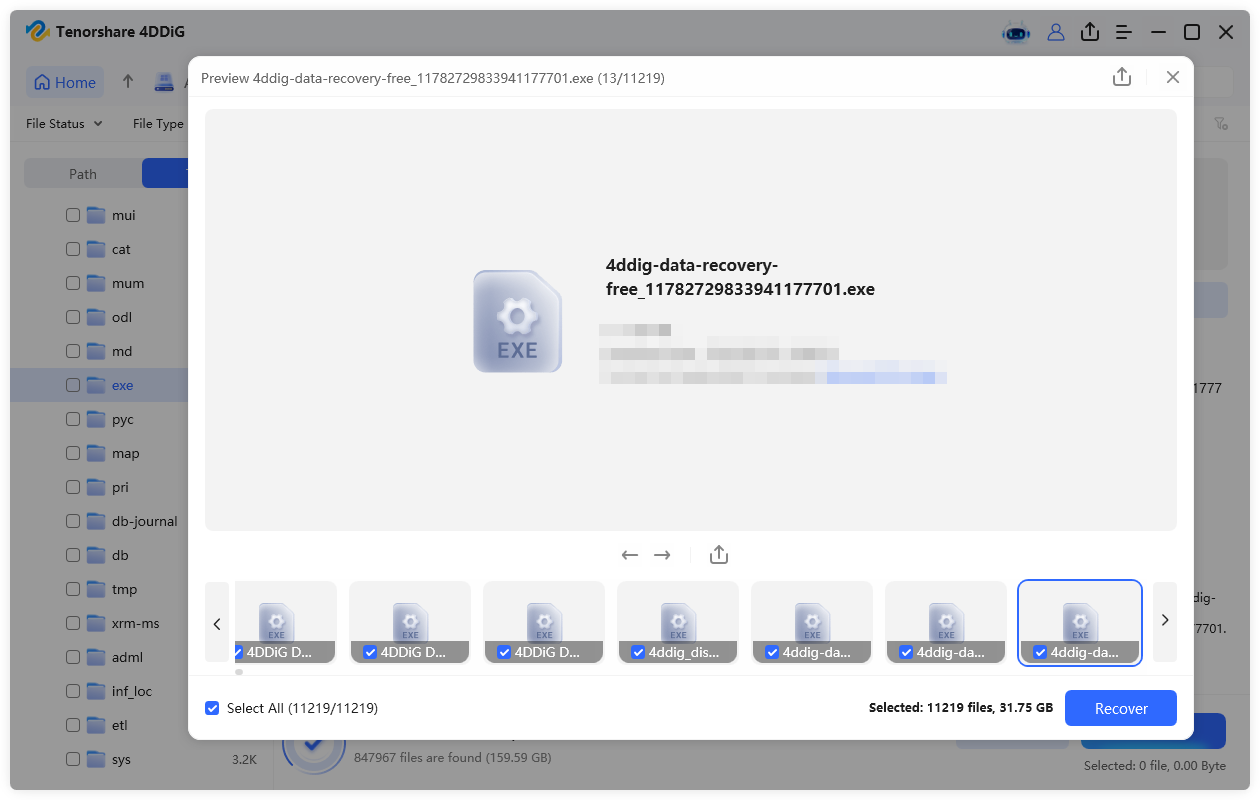Click the 'Selected: 11219 files, 31.75 GB' text
Viewport: 1260px width, 800px height.
[x=960, y=708]
